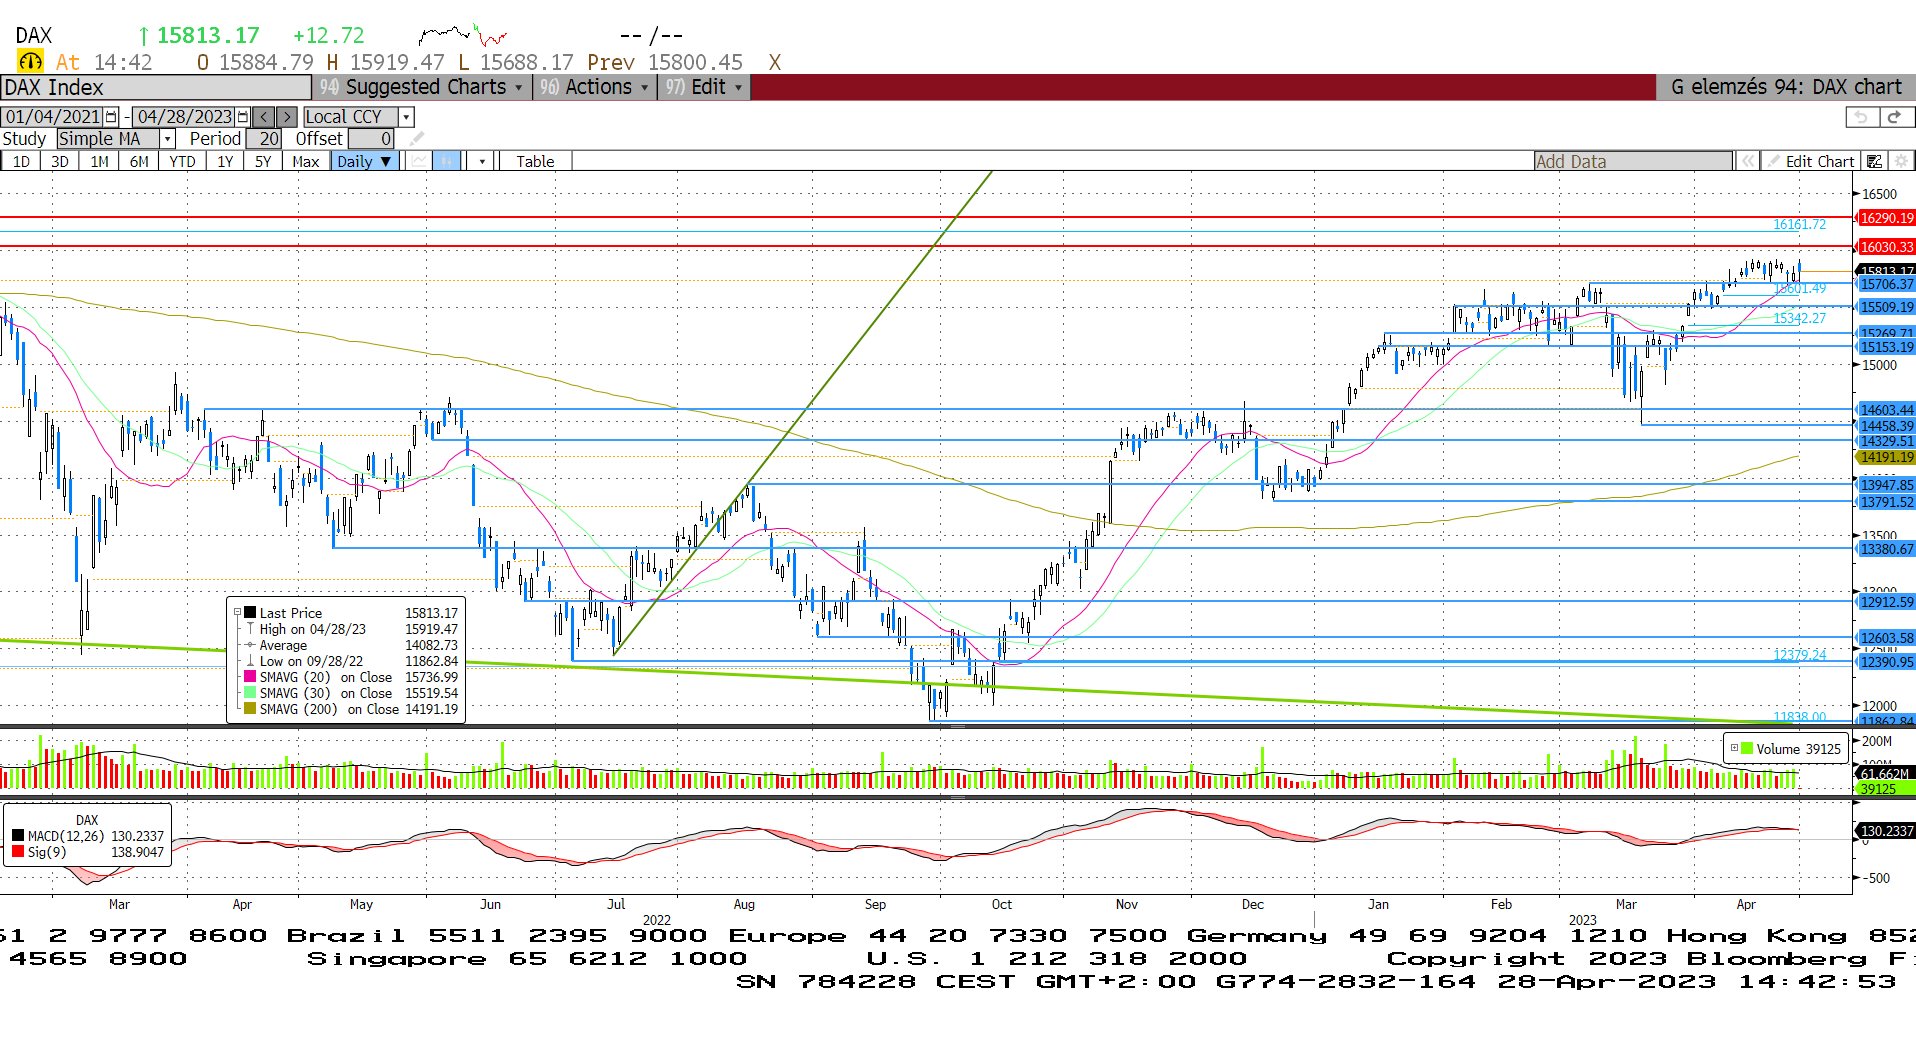Click the 130.2337 MACD axis label
This screenshot has width=1916, height=1037.
1886,831
